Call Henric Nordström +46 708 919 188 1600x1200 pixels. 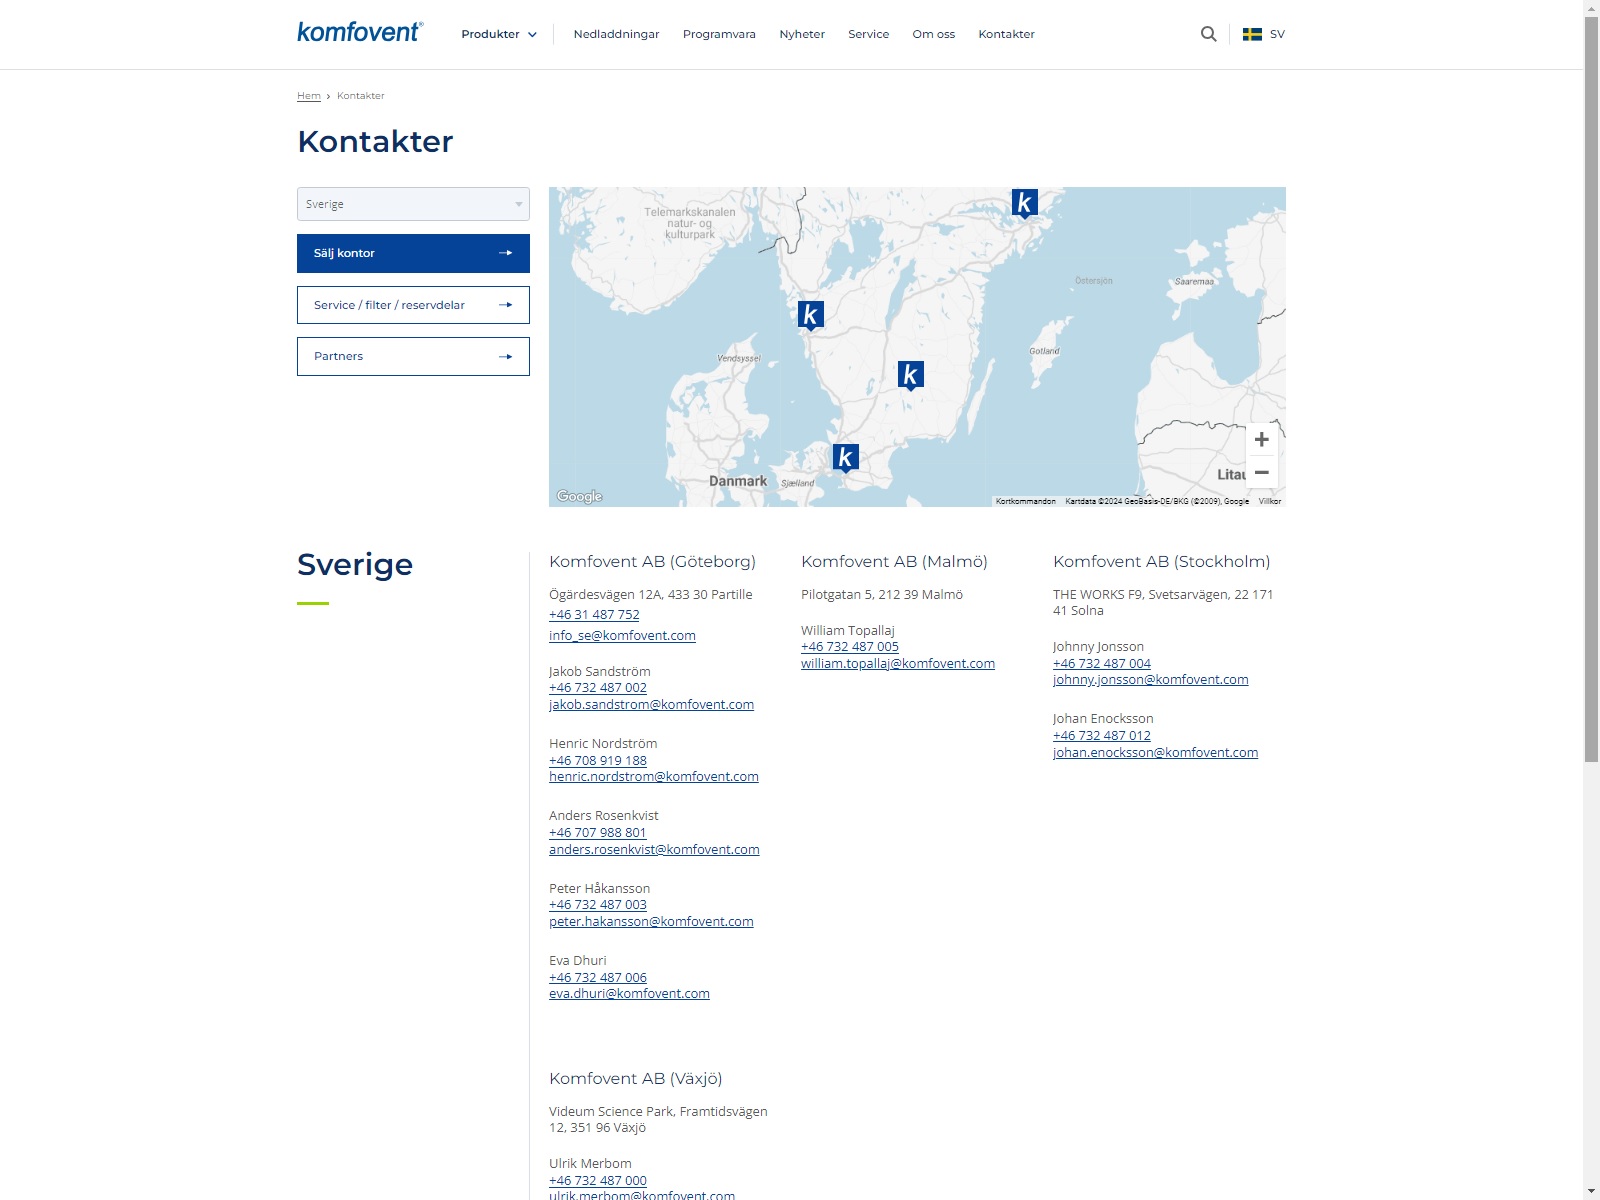(598, 760)
